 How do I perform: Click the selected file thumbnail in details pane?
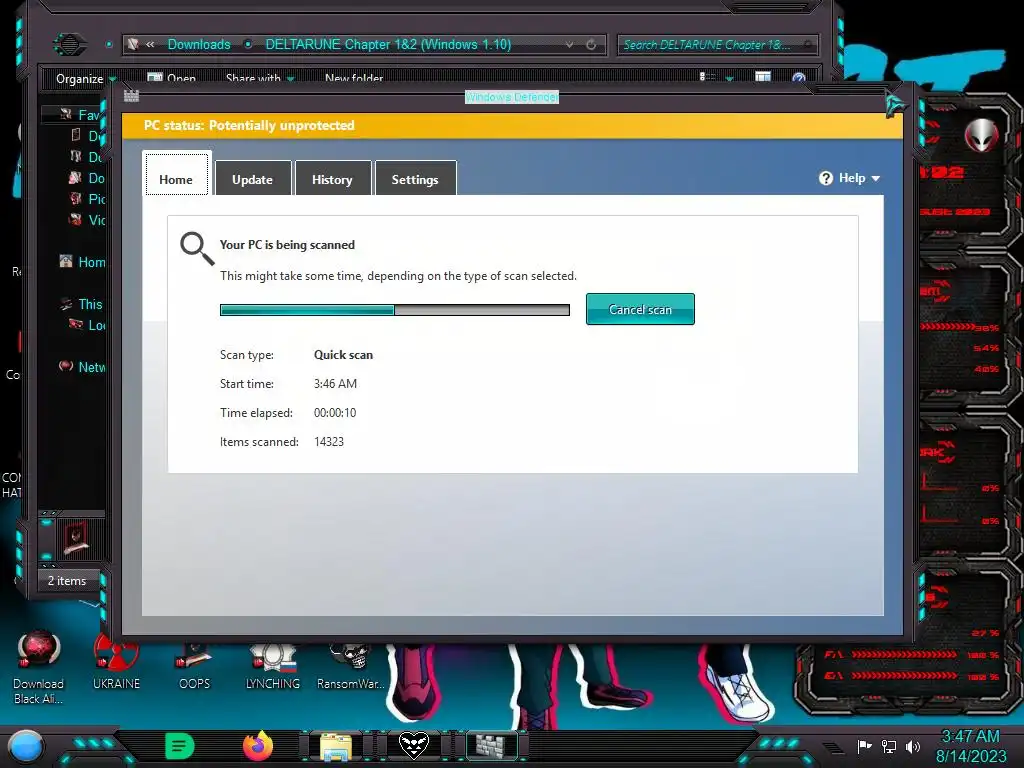point(76,538)
